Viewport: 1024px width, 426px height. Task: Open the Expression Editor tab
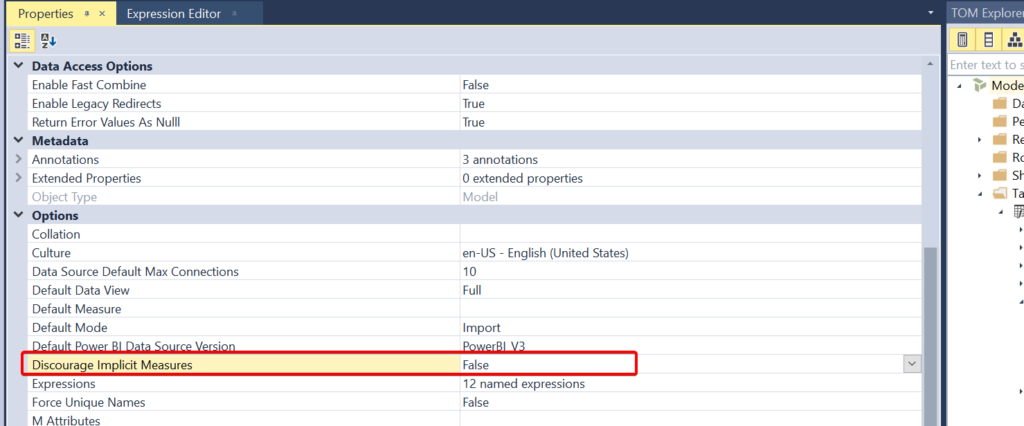(x=174, y=14)
